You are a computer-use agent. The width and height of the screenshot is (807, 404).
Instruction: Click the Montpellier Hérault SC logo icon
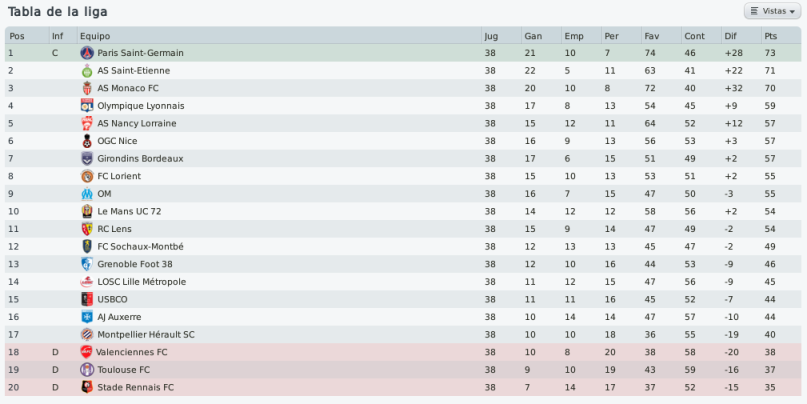tap(87, 335)
